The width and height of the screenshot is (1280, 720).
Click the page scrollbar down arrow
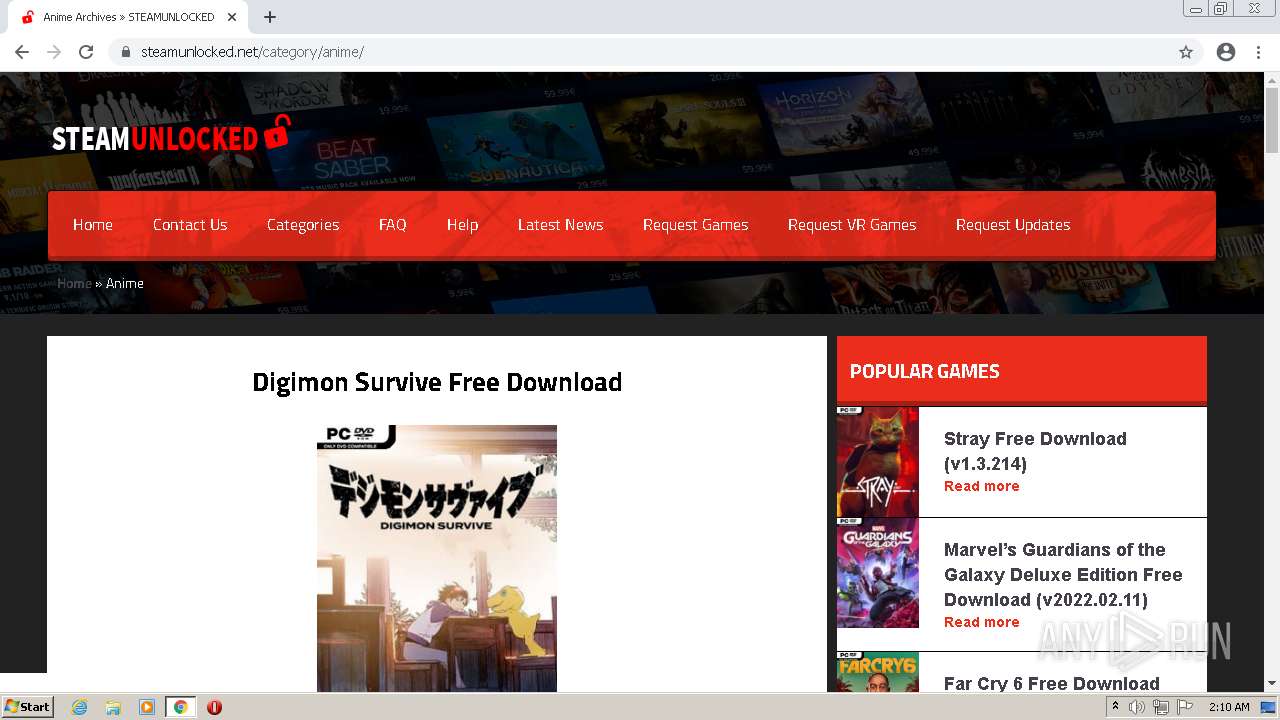(x=1272, y=684)
